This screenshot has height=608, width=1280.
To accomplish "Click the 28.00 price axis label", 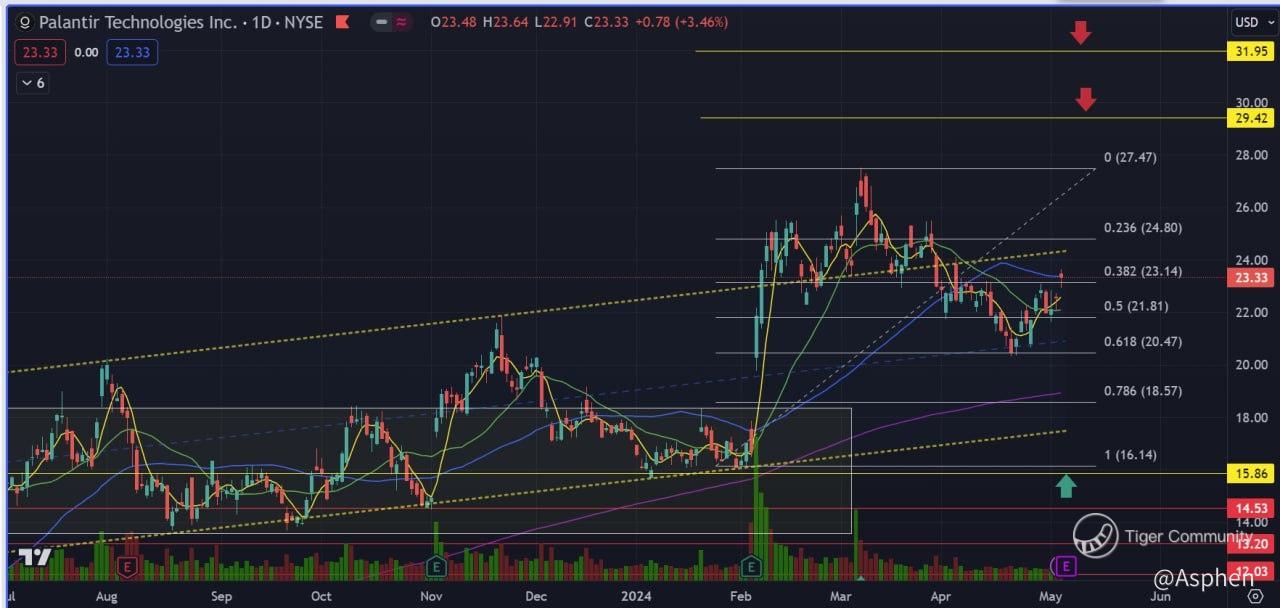I will click(x=1251, y=155).
